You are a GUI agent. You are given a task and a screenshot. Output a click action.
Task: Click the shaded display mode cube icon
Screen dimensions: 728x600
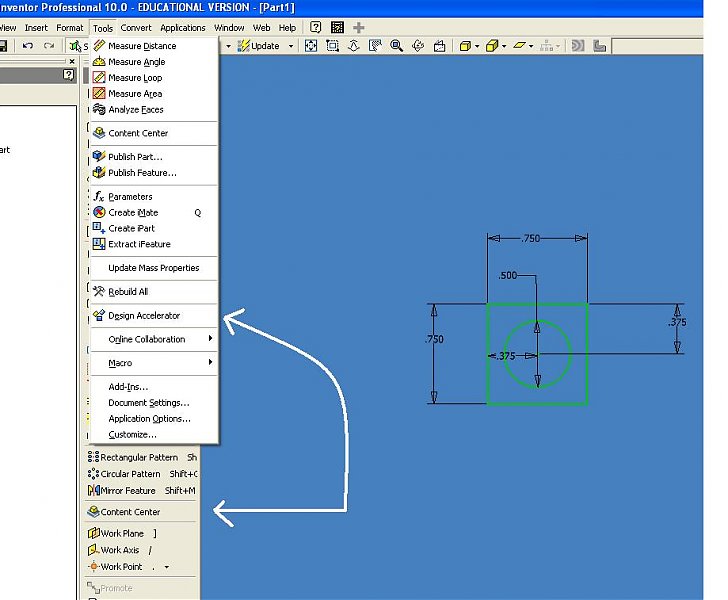(465, 46)
